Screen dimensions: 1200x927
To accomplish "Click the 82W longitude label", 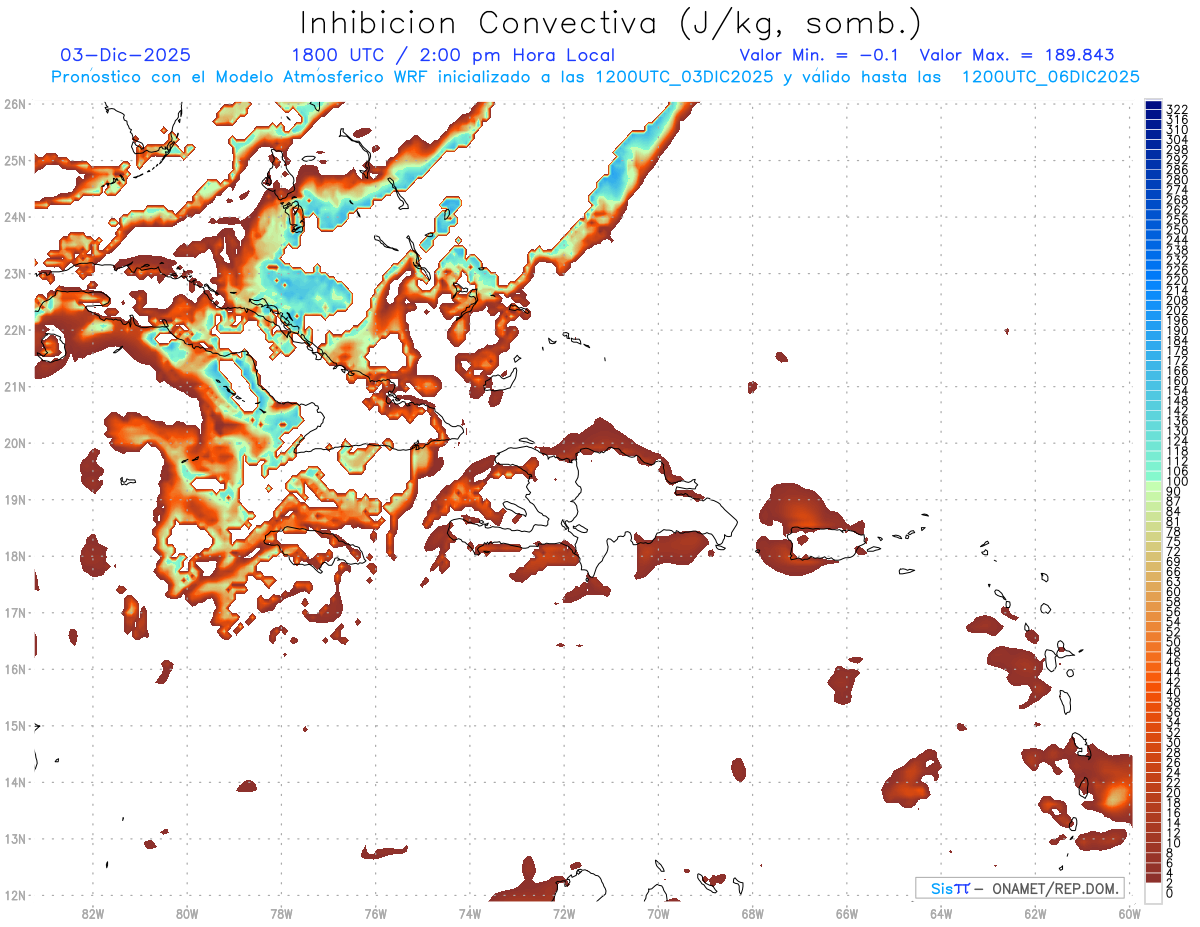I will 92,912.
